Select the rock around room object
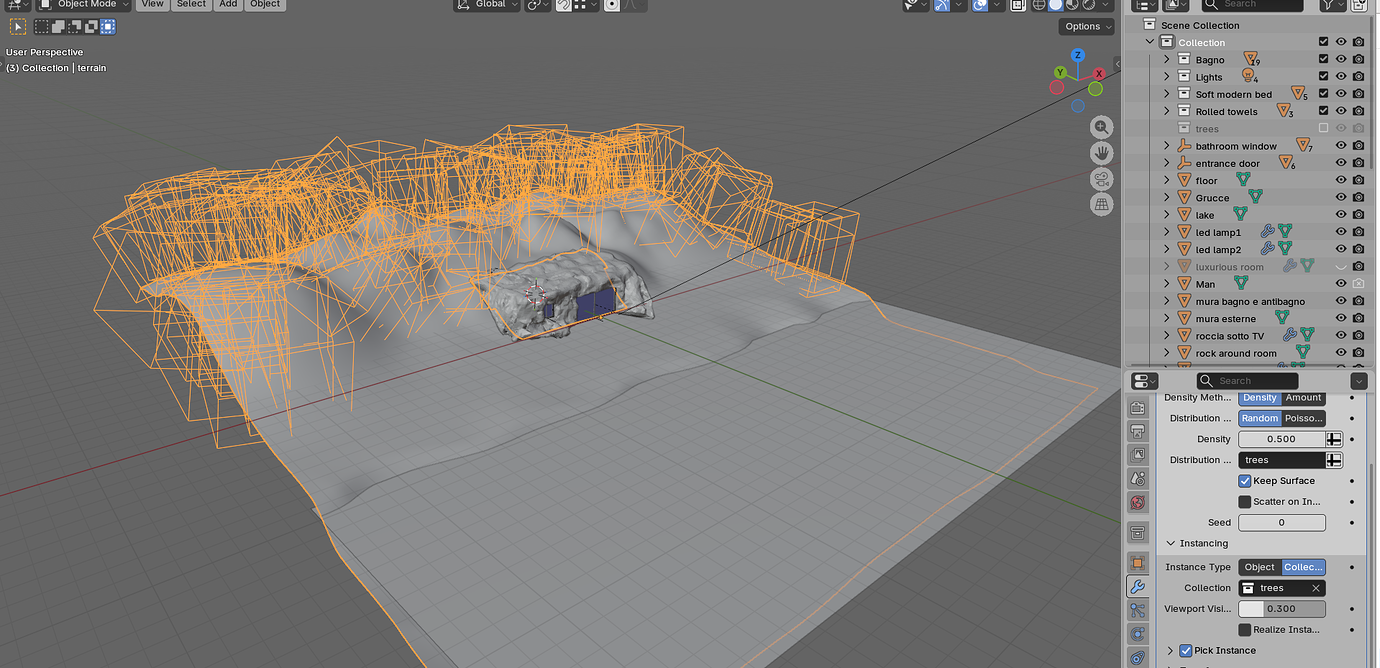The width and height of the screenshot is (1380, 668). click(1236, 353)
